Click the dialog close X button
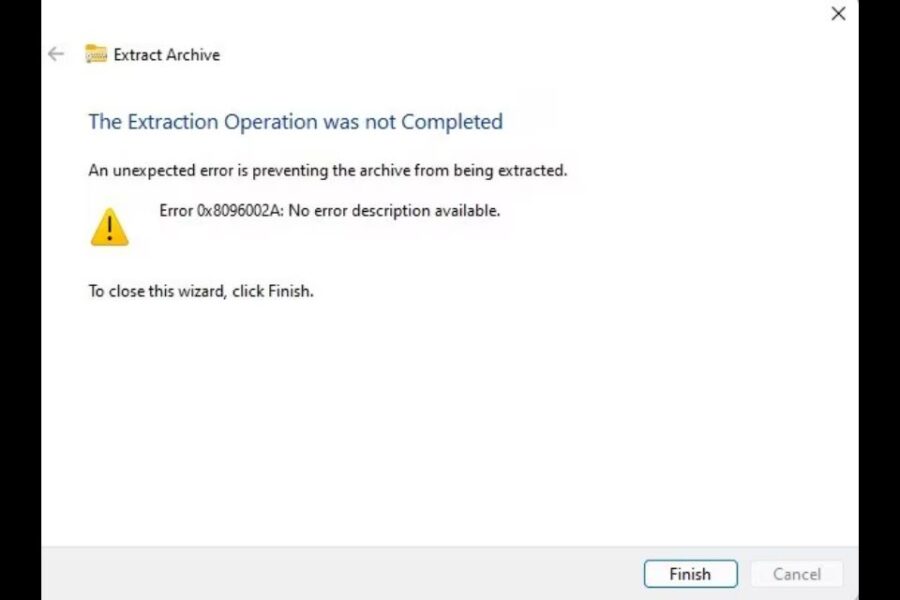 coord(838,14)
